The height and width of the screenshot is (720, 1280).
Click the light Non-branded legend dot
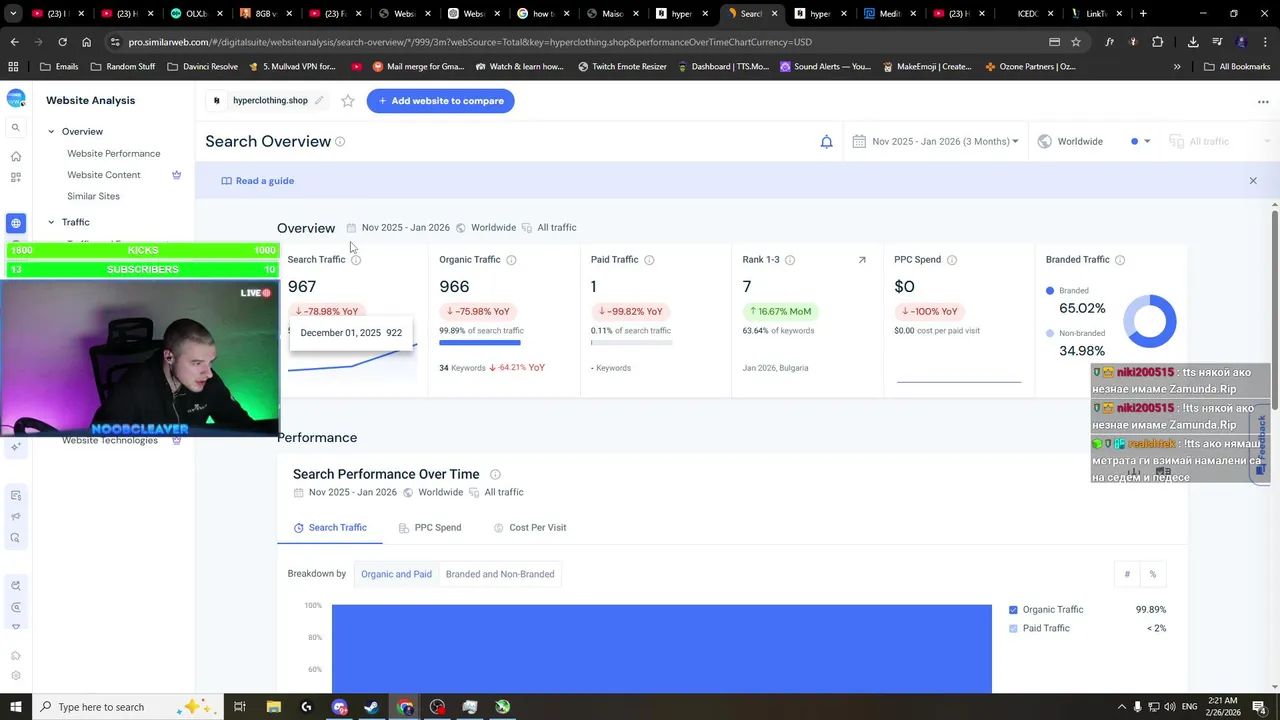(1050, 333)
